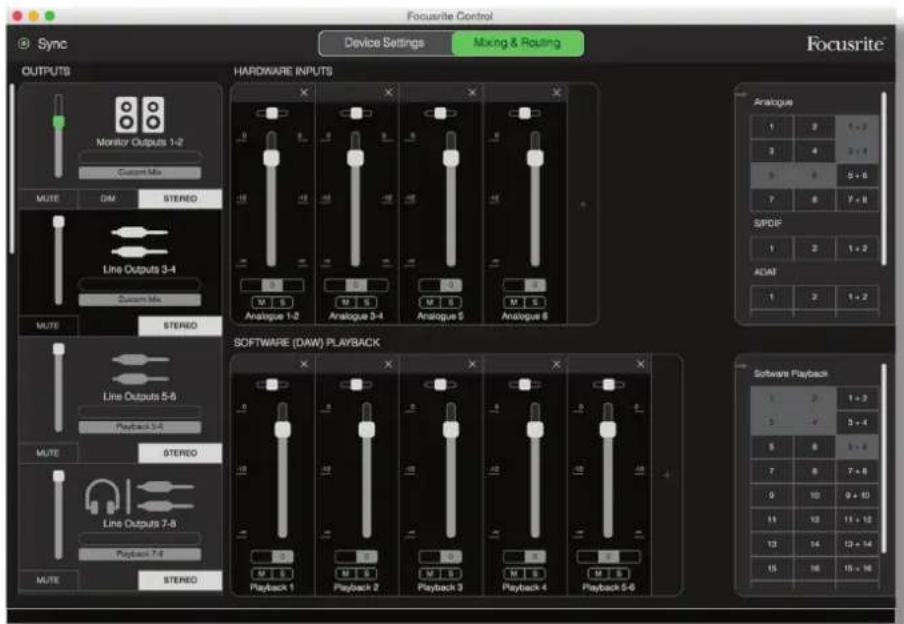Remove the Playback 1 channel strip
904x624 pixels.
pos(304,364)
